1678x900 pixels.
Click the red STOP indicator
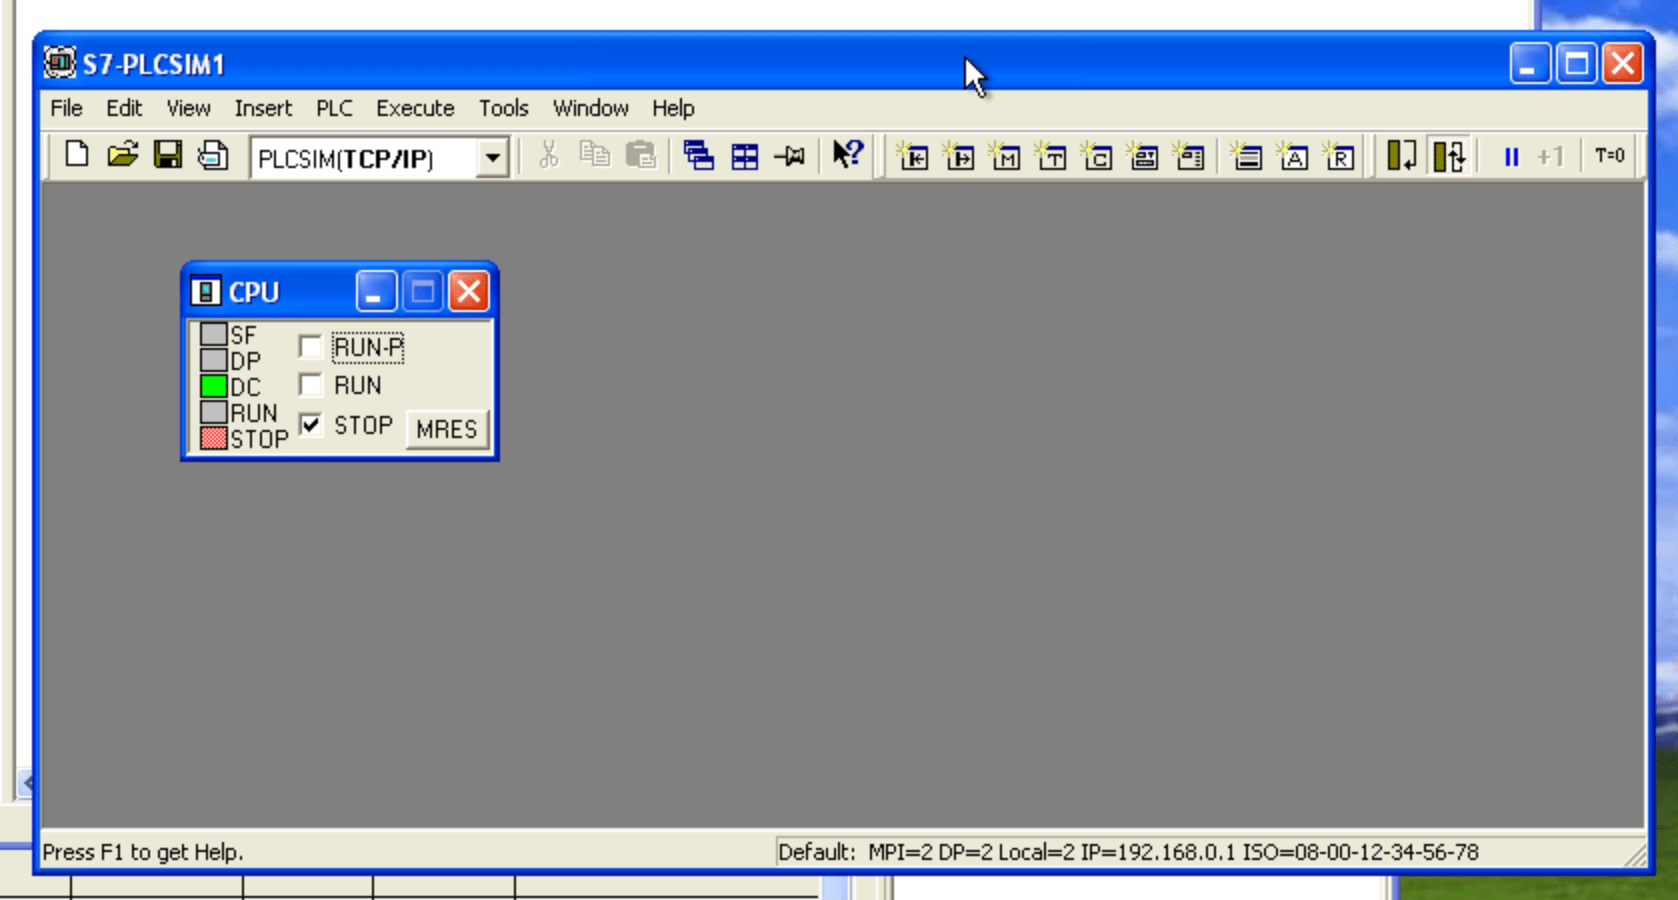[x=213, y=438]
